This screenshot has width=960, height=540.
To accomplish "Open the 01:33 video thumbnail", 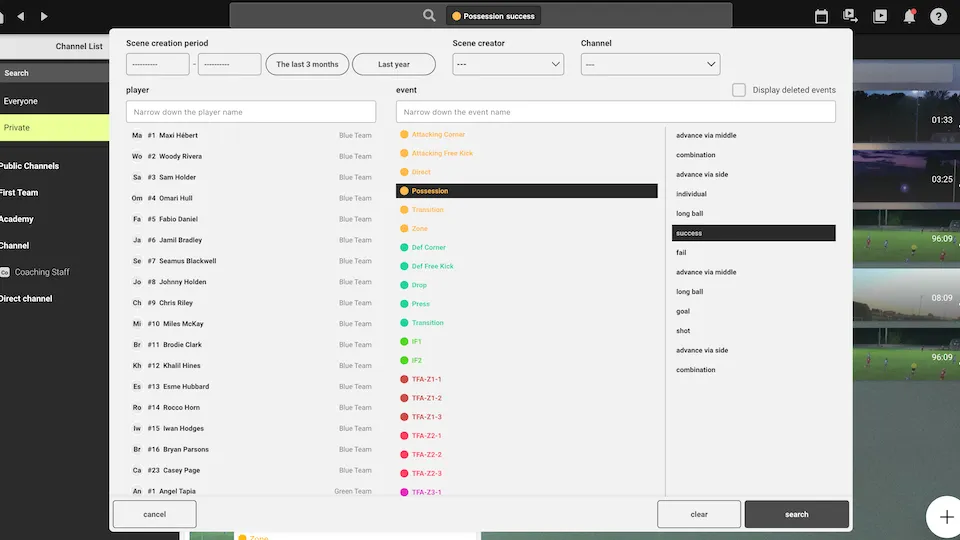I will (906, 116).
